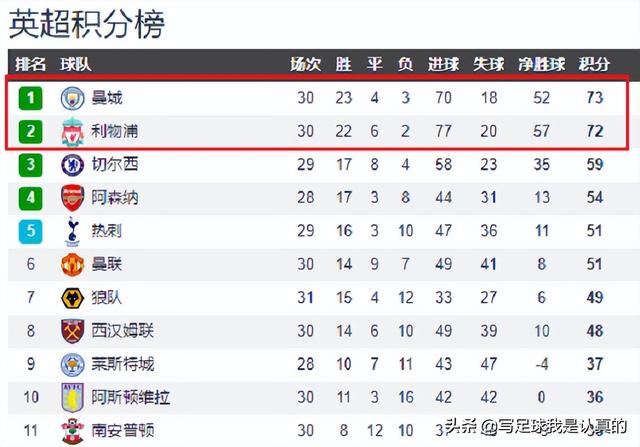The height and width of the screenshot is (447, 640).
Task: Select the Aston Villa crest
Action: coord(73,398)
